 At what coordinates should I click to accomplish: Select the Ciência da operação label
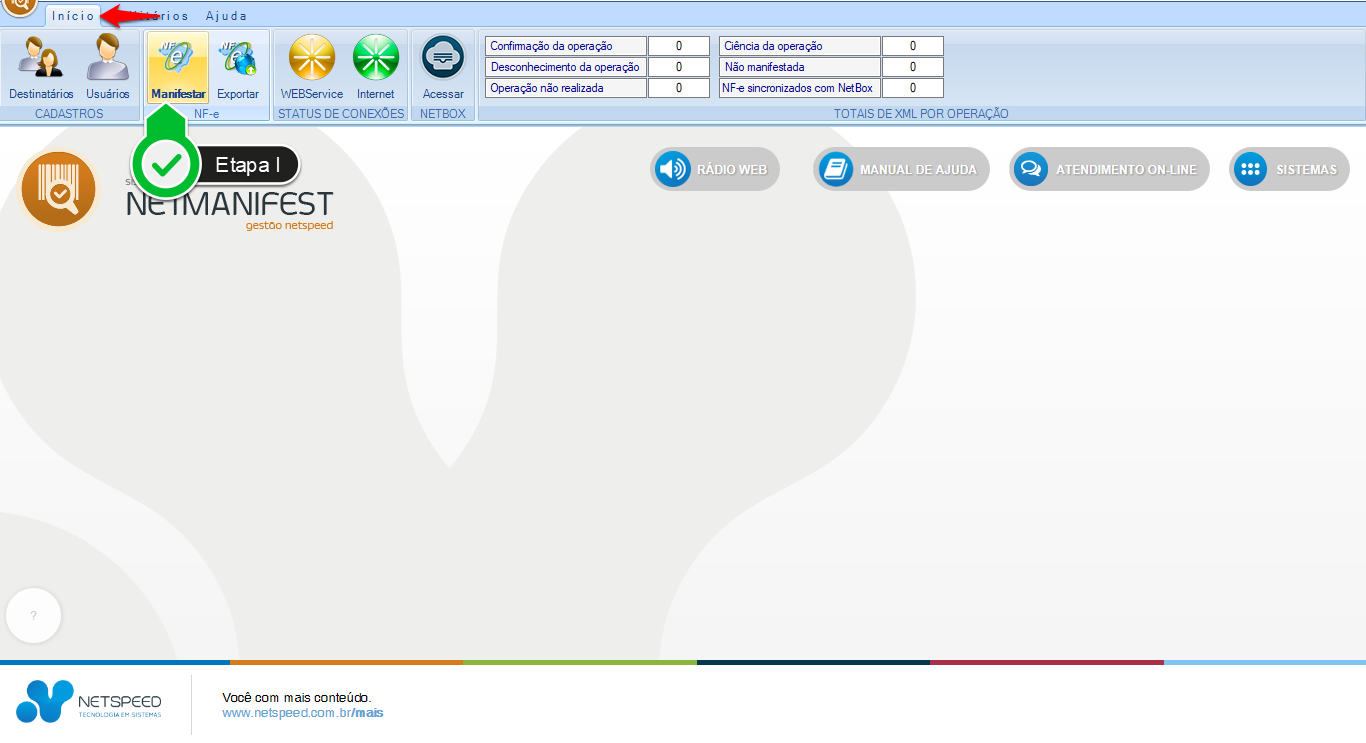[x=800, y=46]
